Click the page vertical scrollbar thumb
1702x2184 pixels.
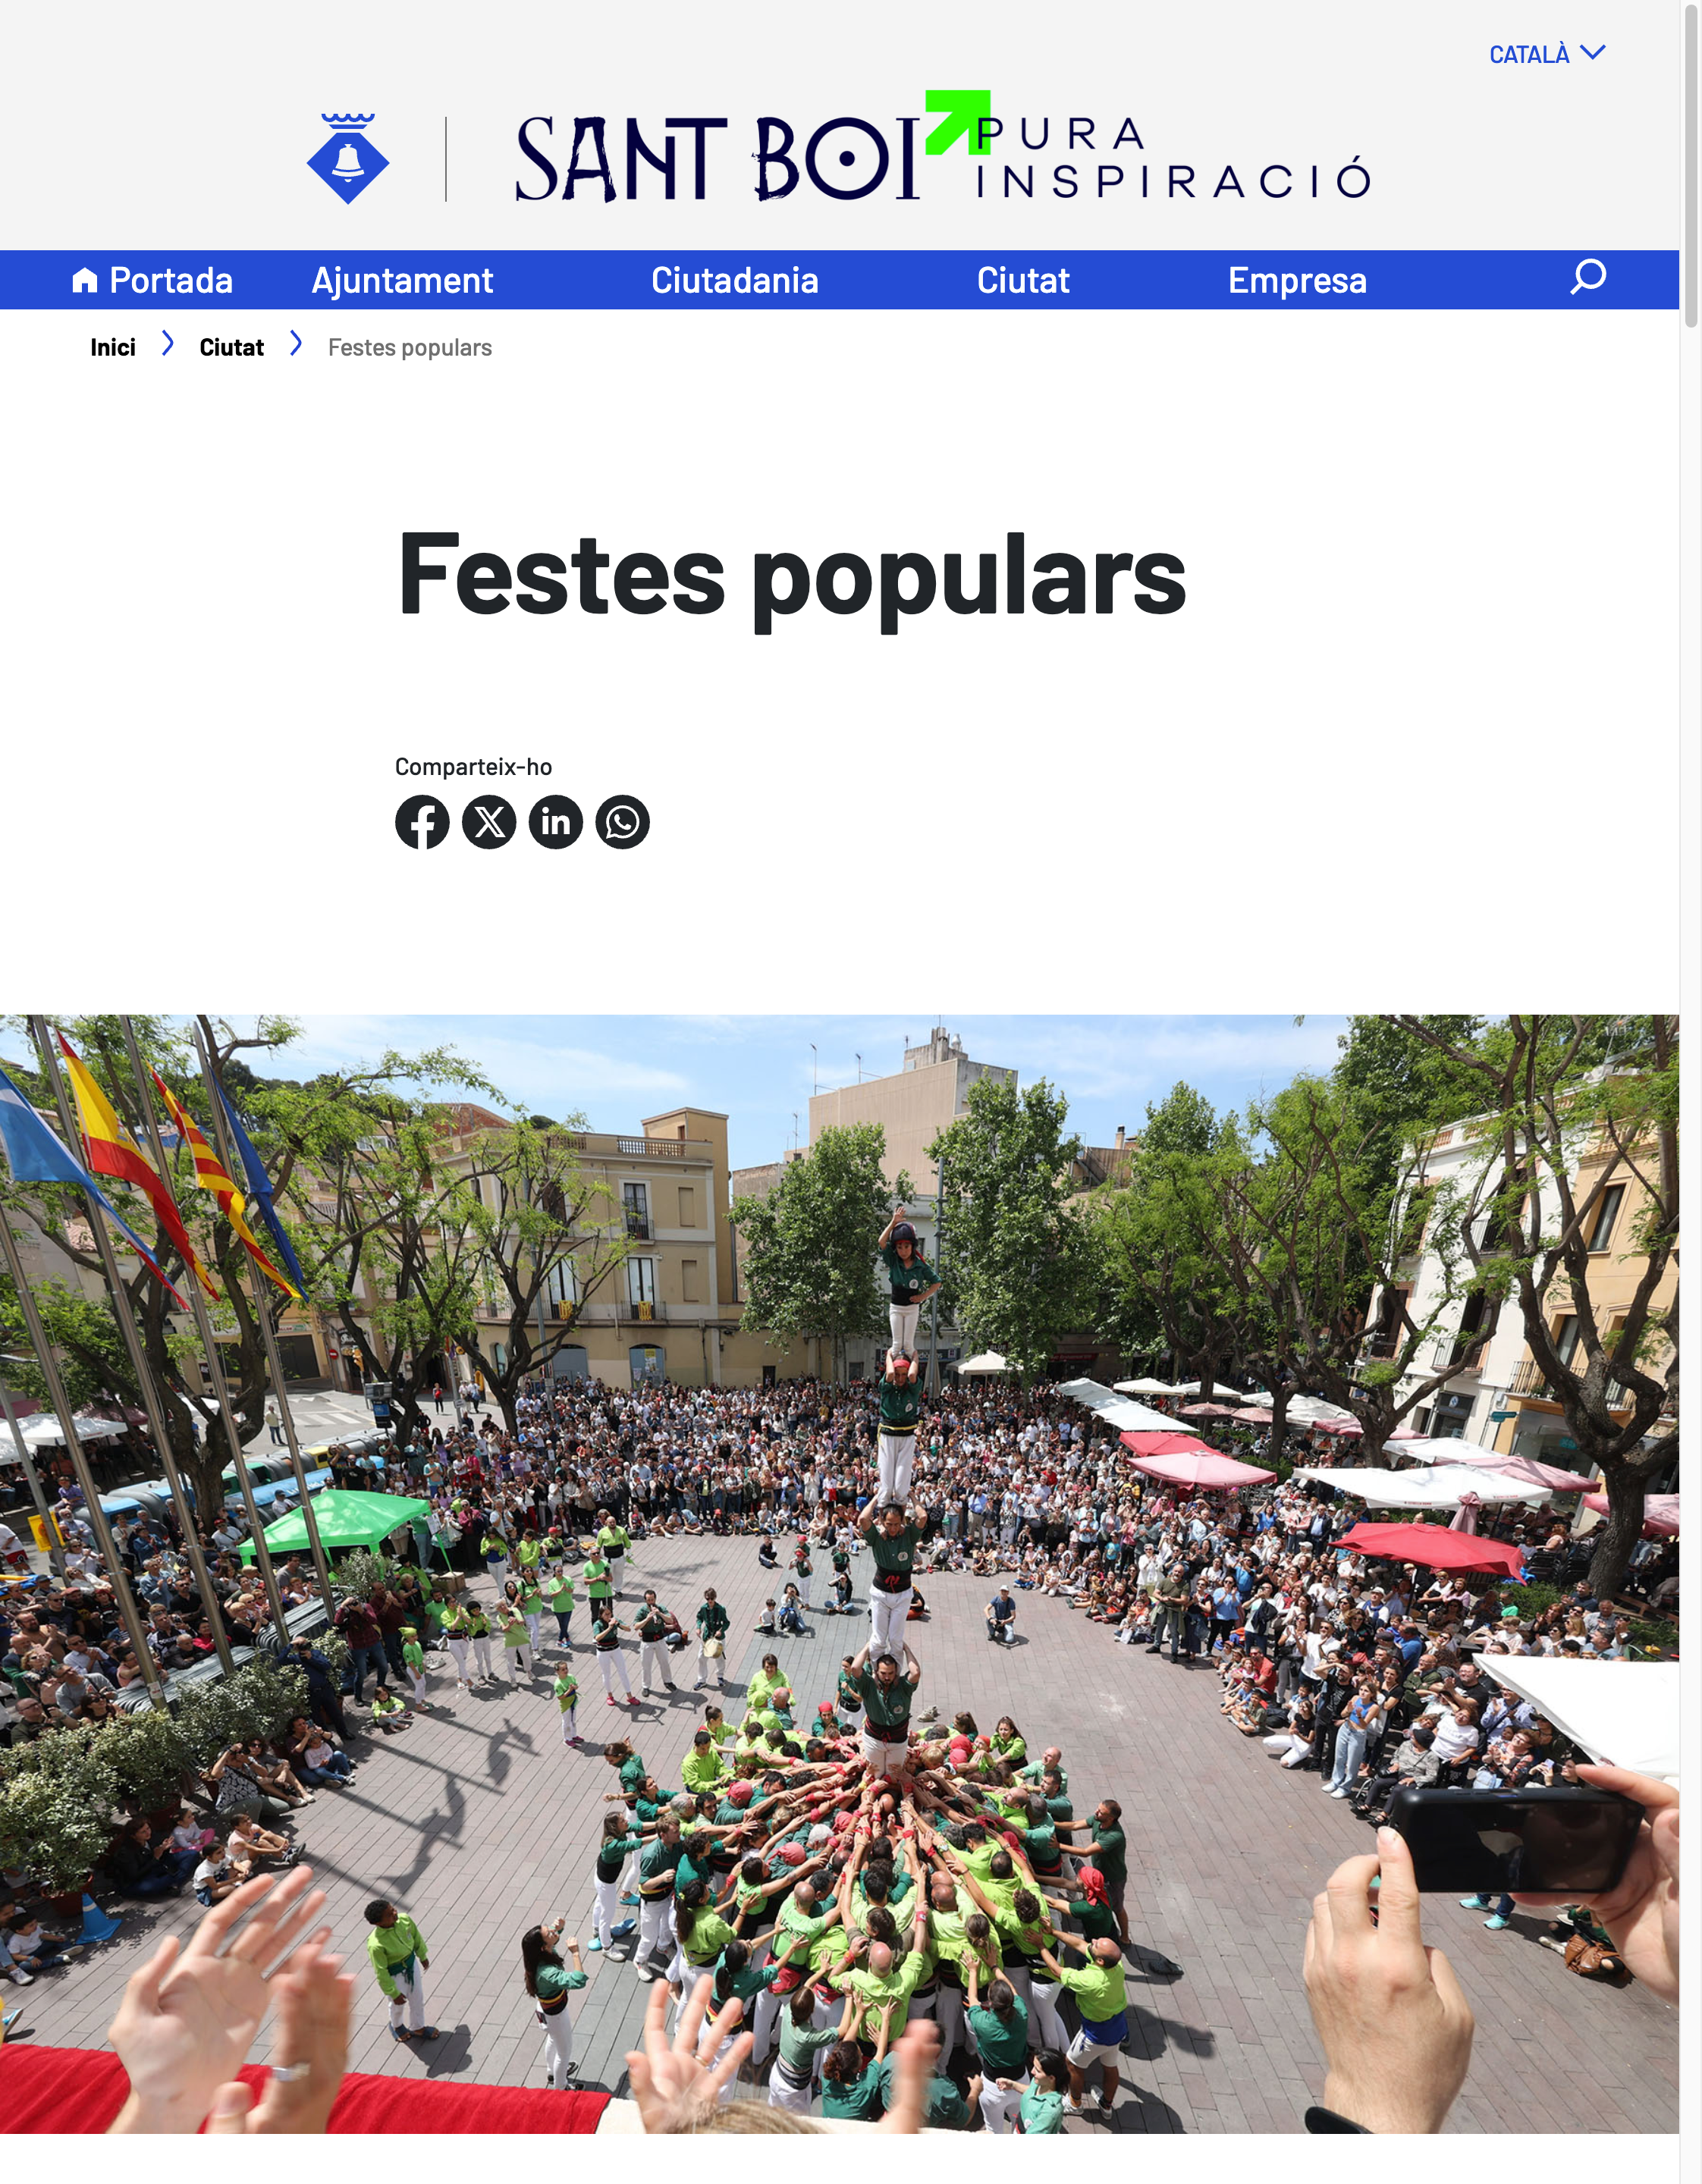tap(1691, 165)
